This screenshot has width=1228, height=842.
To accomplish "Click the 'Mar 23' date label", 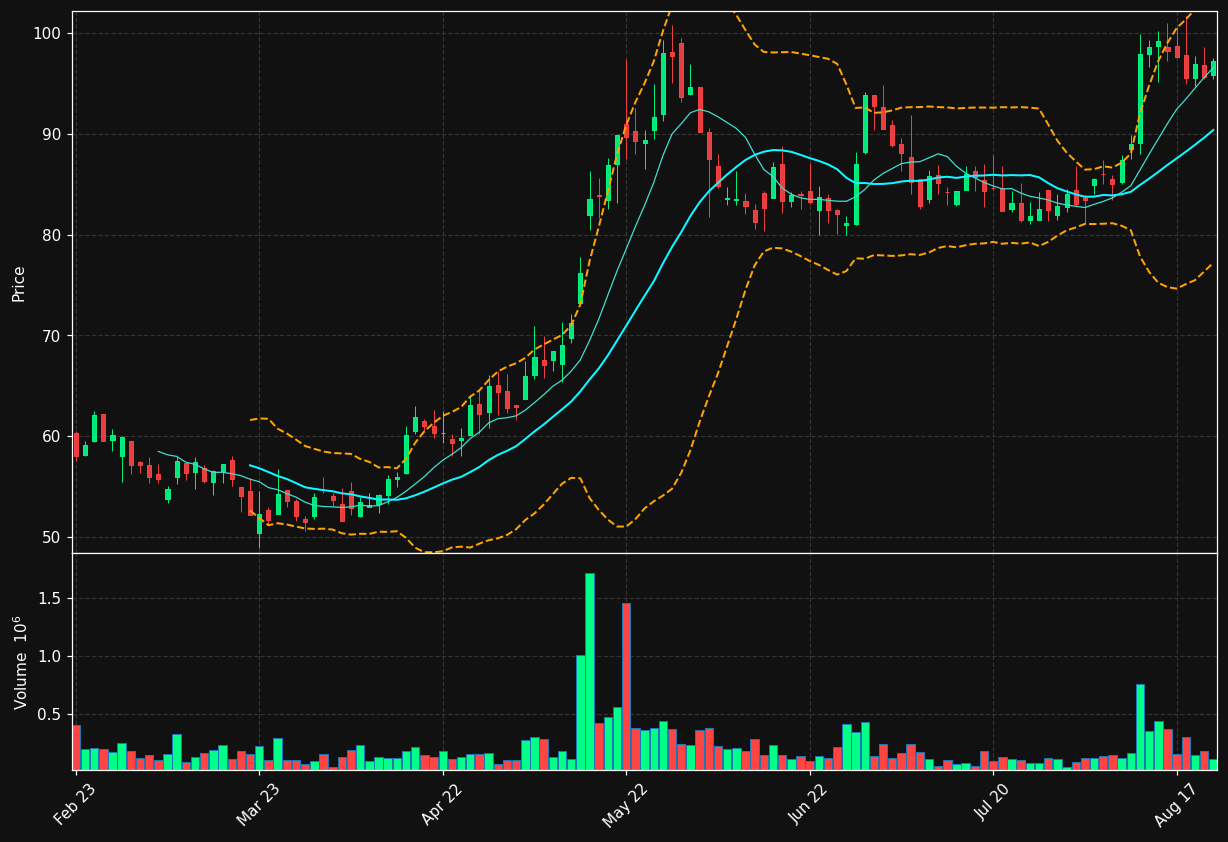I will point(258,805).
